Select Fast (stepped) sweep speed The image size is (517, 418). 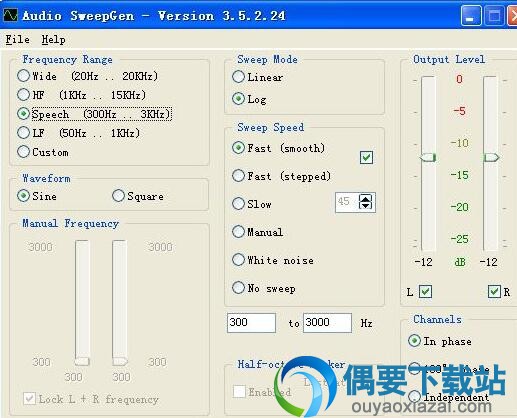point(281,176)
